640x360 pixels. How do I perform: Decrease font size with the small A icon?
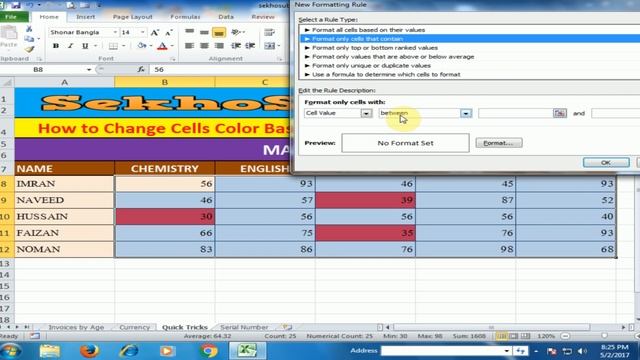click(x=169, y=32)
